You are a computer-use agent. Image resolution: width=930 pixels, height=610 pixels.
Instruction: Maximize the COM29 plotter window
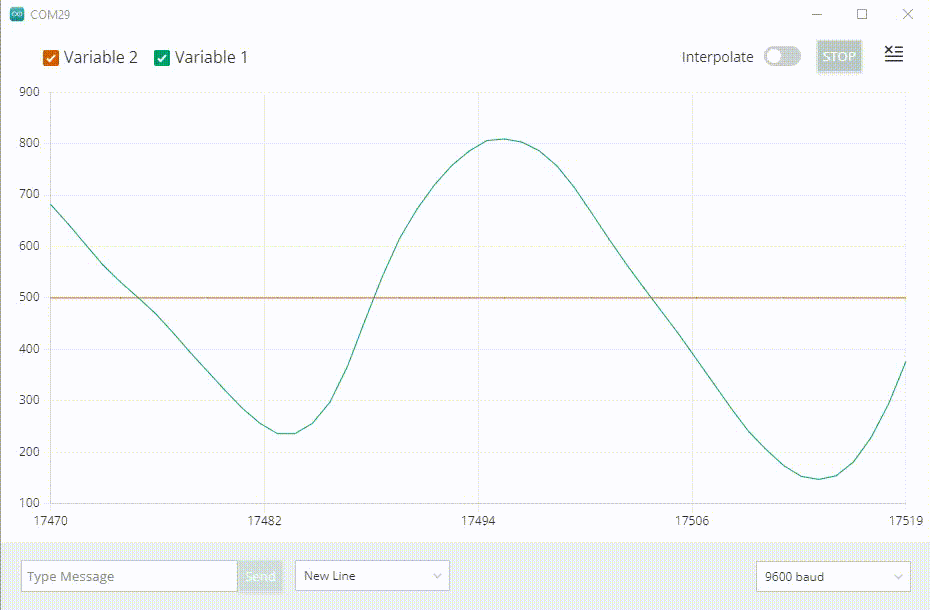coord(862,15)
